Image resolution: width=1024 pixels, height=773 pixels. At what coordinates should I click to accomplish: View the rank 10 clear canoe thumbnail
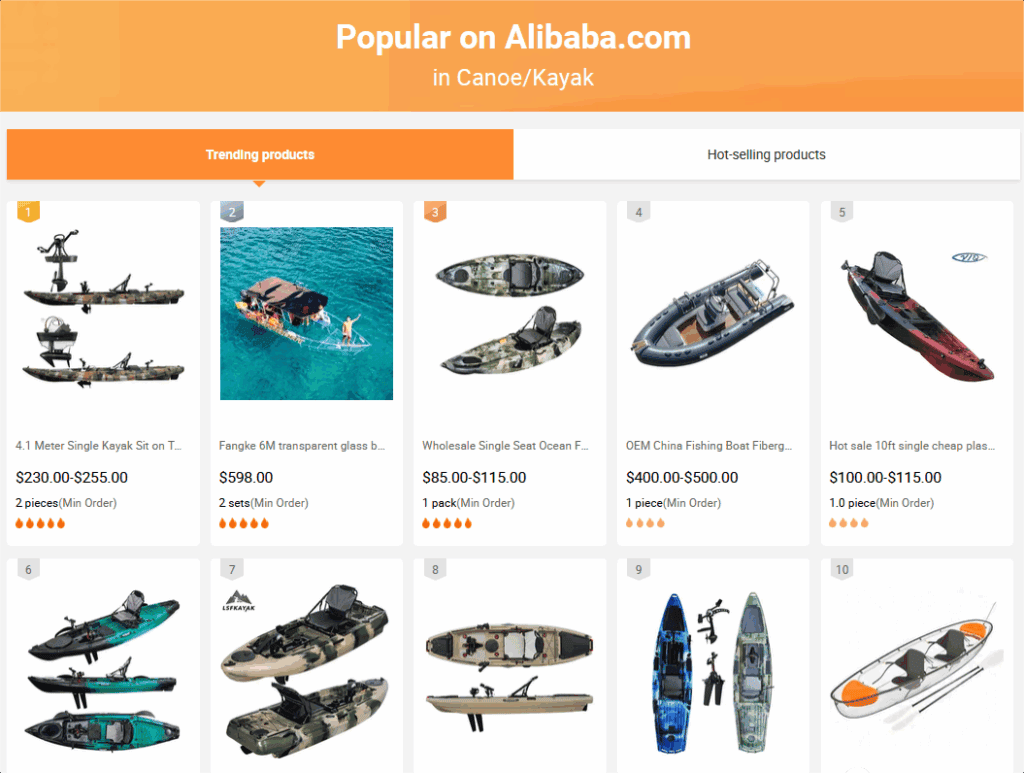917,671
